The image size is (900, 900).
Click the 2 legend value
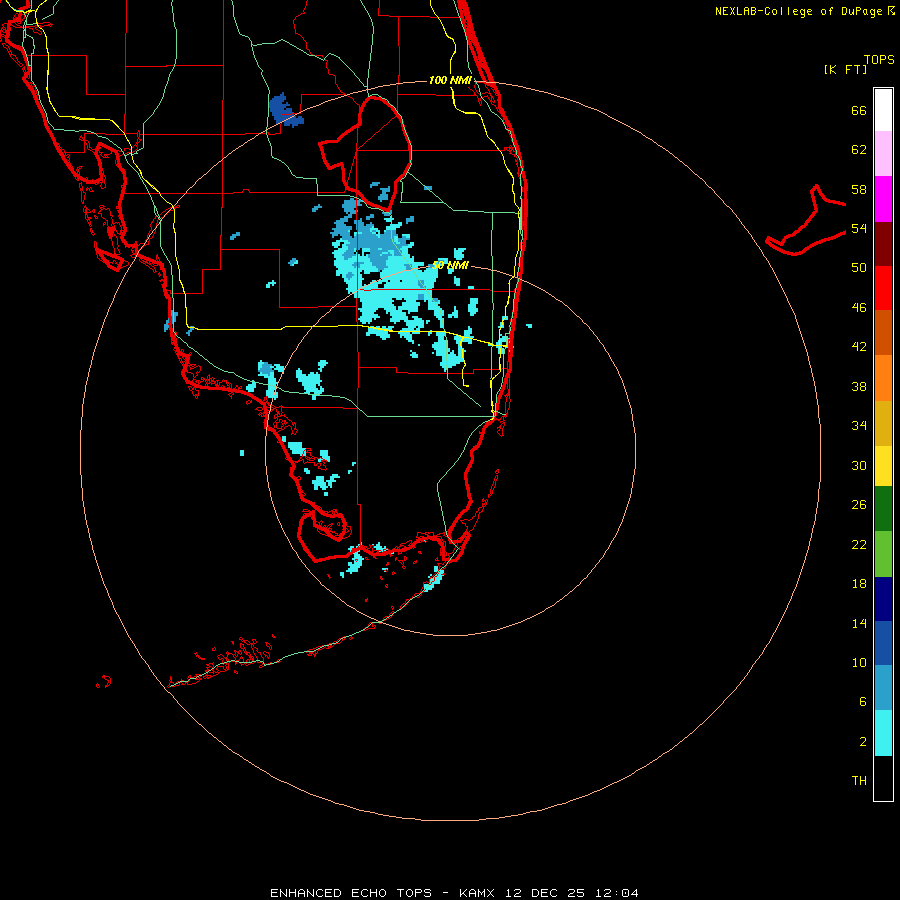point(862,742)
